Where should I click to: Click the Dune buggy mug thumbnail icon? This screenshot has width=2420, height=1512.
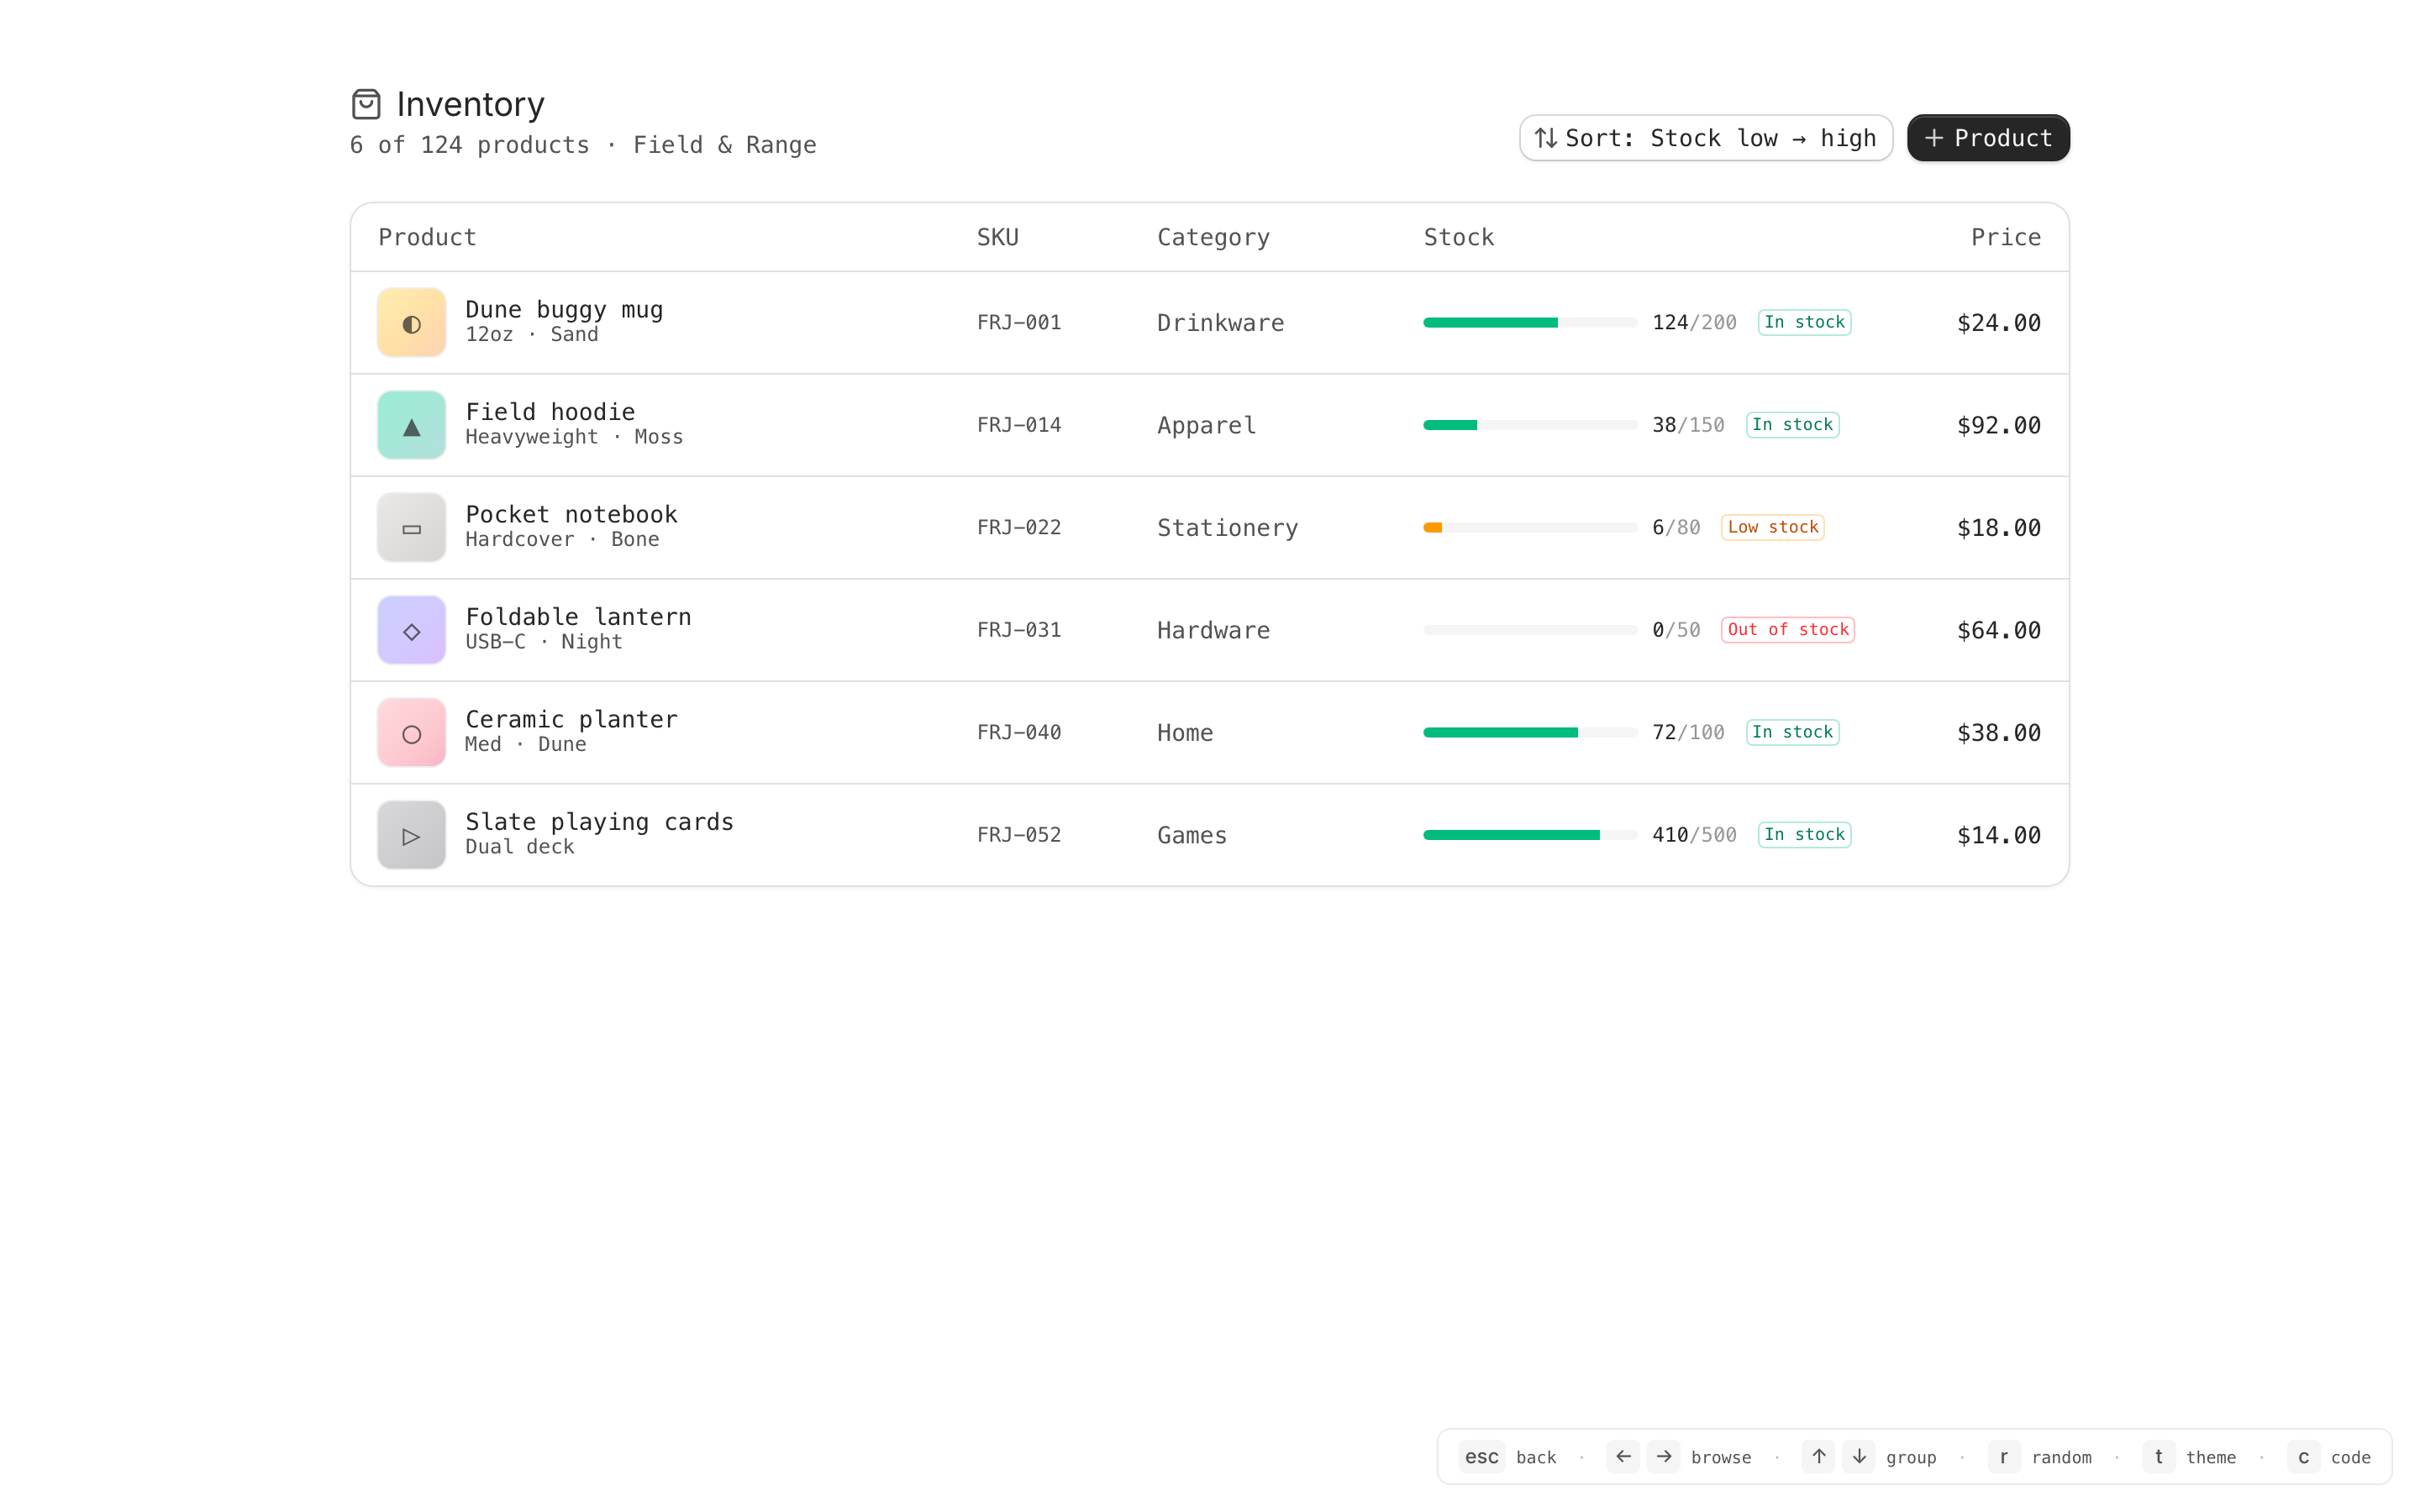coord(411,323)
